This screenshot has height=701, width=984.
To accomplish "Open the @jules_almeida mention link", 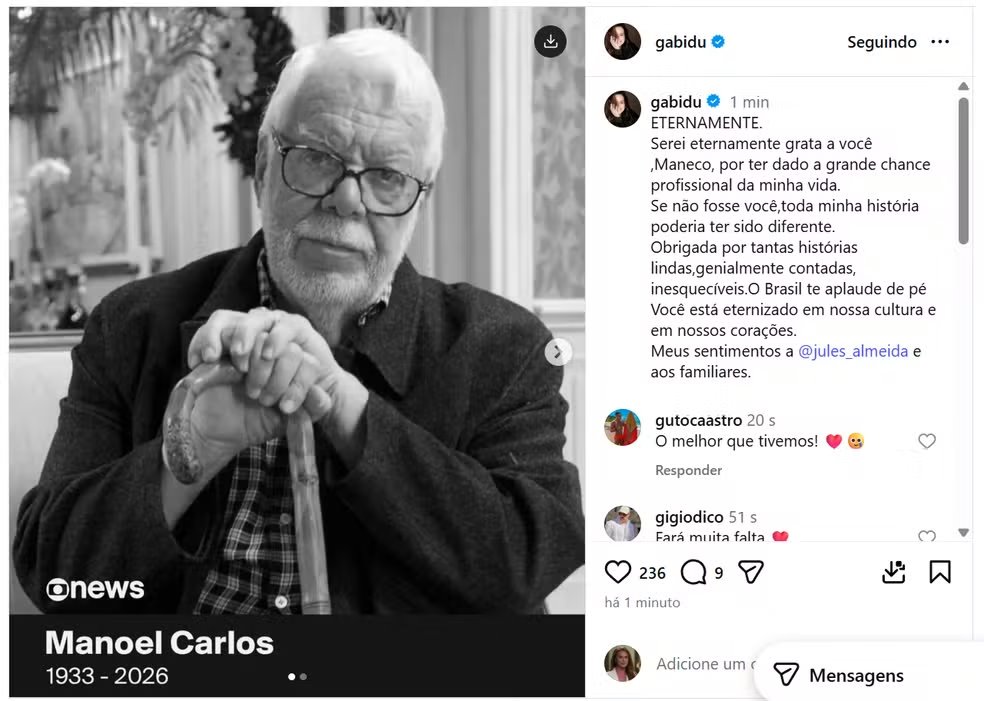I will click(x=853, y=351).
